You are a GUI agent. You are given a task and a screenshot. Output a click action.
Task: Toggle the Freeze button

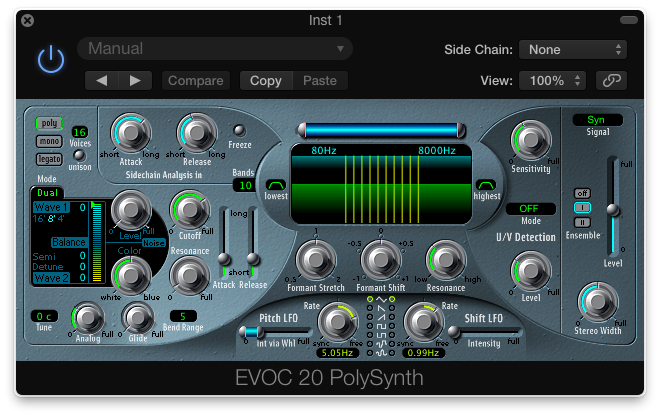(x=239, y=130)
